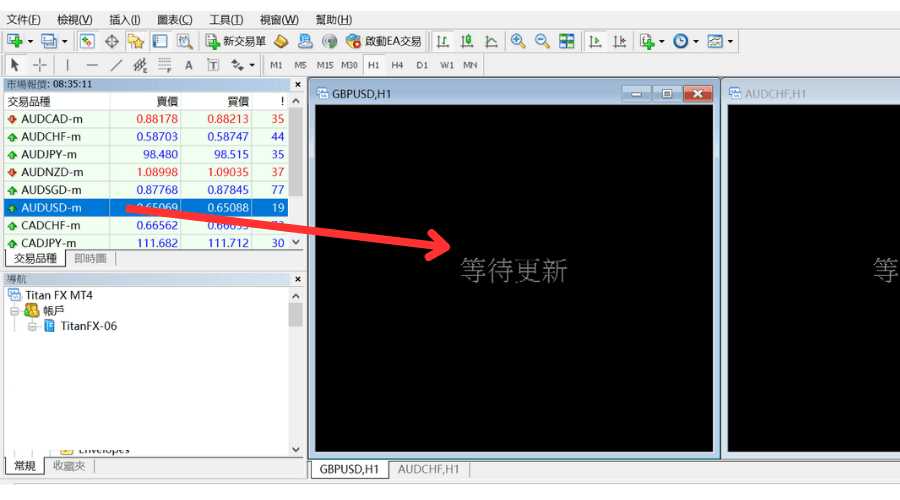
Task: Open the periodicity clock dropdown
Action: (x=697, y=41)
